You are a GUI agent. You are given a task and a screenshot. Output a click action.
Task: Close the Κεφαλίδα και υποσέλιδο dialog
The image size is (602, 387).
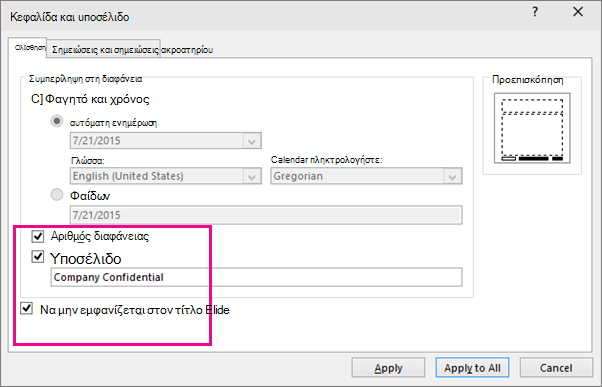(578, 12)
